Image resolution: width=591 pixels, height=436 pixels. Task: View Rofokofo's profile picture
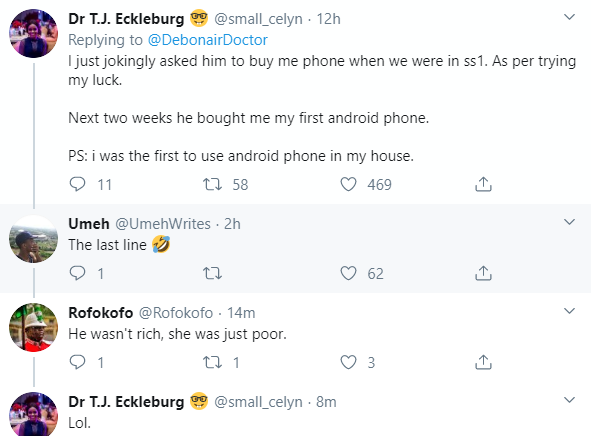pyautogui.click(x=34, y=327)
